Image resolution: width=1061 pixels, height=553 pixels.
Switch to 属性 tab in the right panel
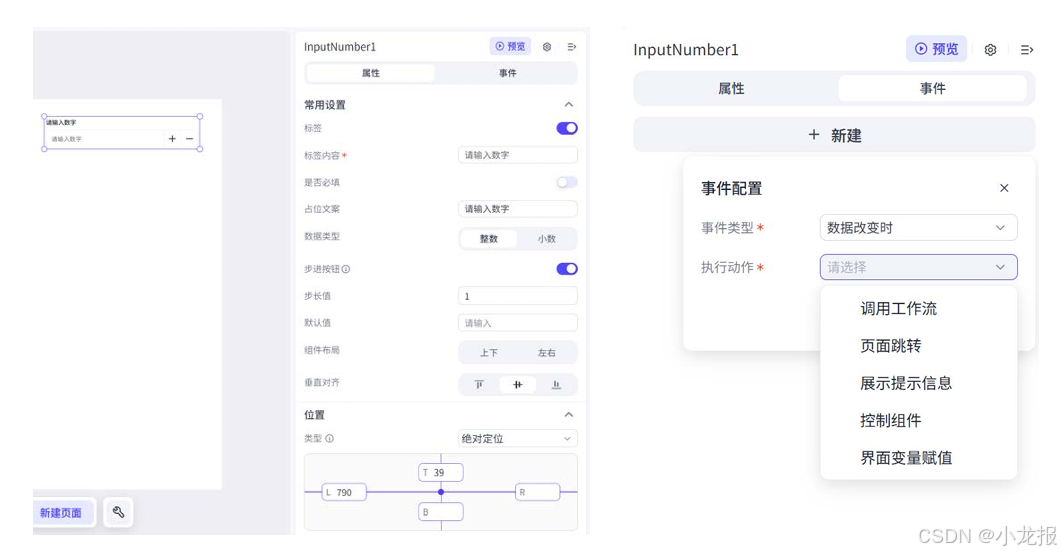pos(731,89)
